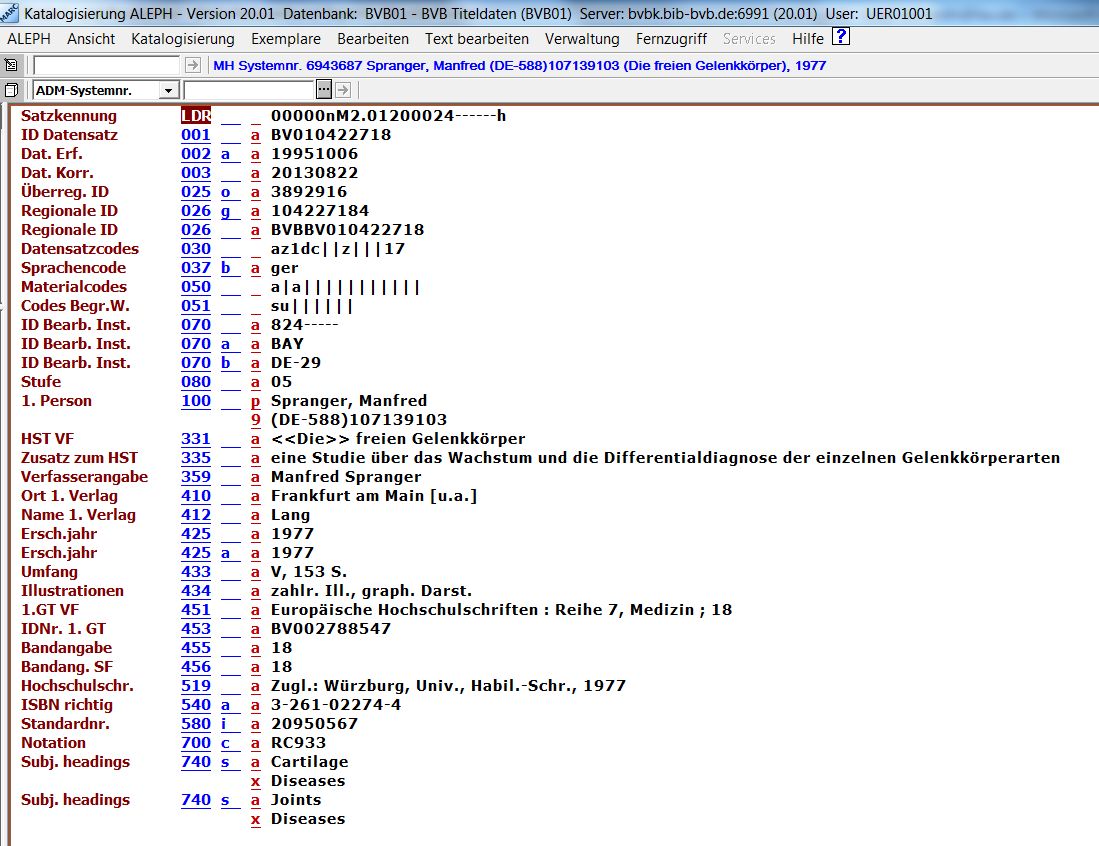
Task: Click the title text "<<Die>> freien Gelenkkörper"
Action: tap(397, 439)
